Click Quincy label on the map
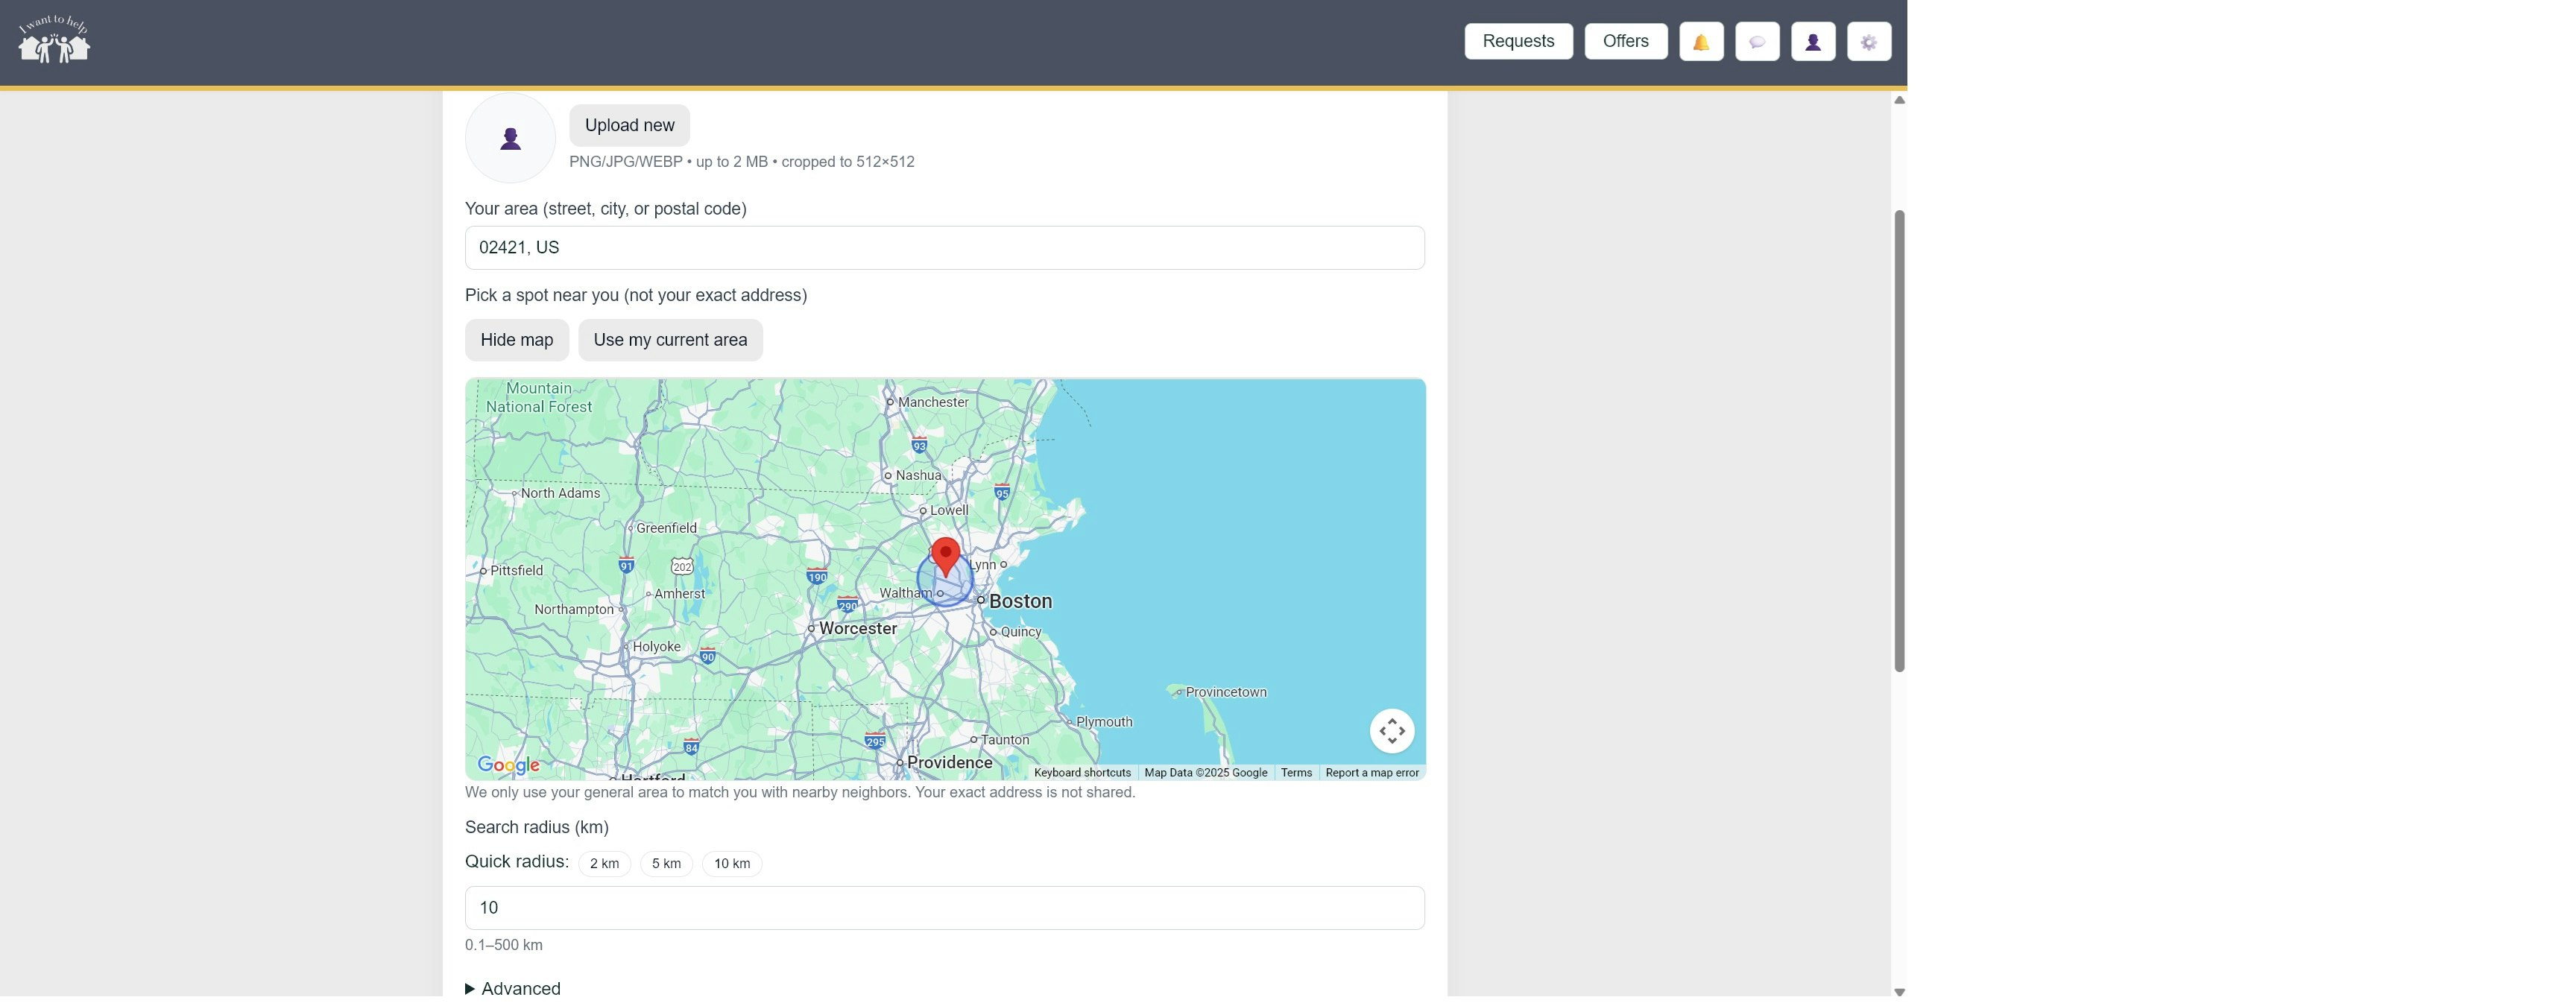 [x=1021, y=633]
